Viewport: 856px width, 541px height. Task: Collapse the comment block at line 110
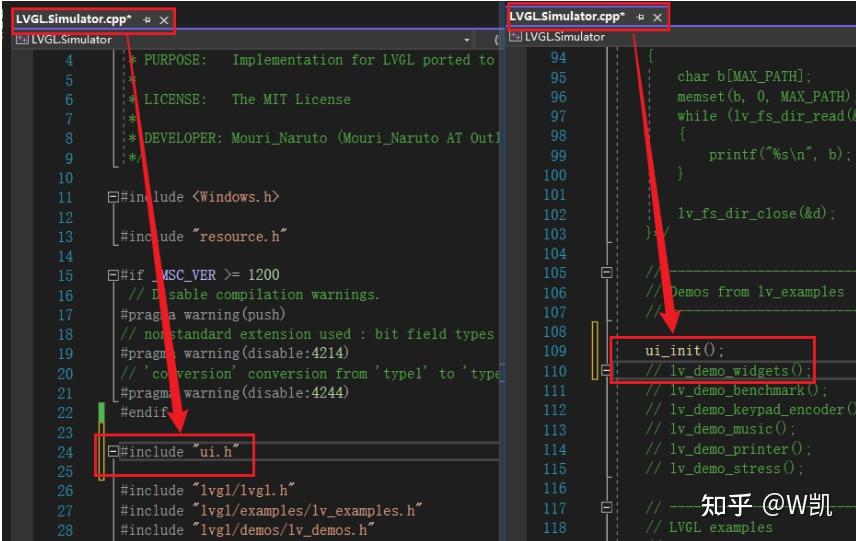click(607, 370)
